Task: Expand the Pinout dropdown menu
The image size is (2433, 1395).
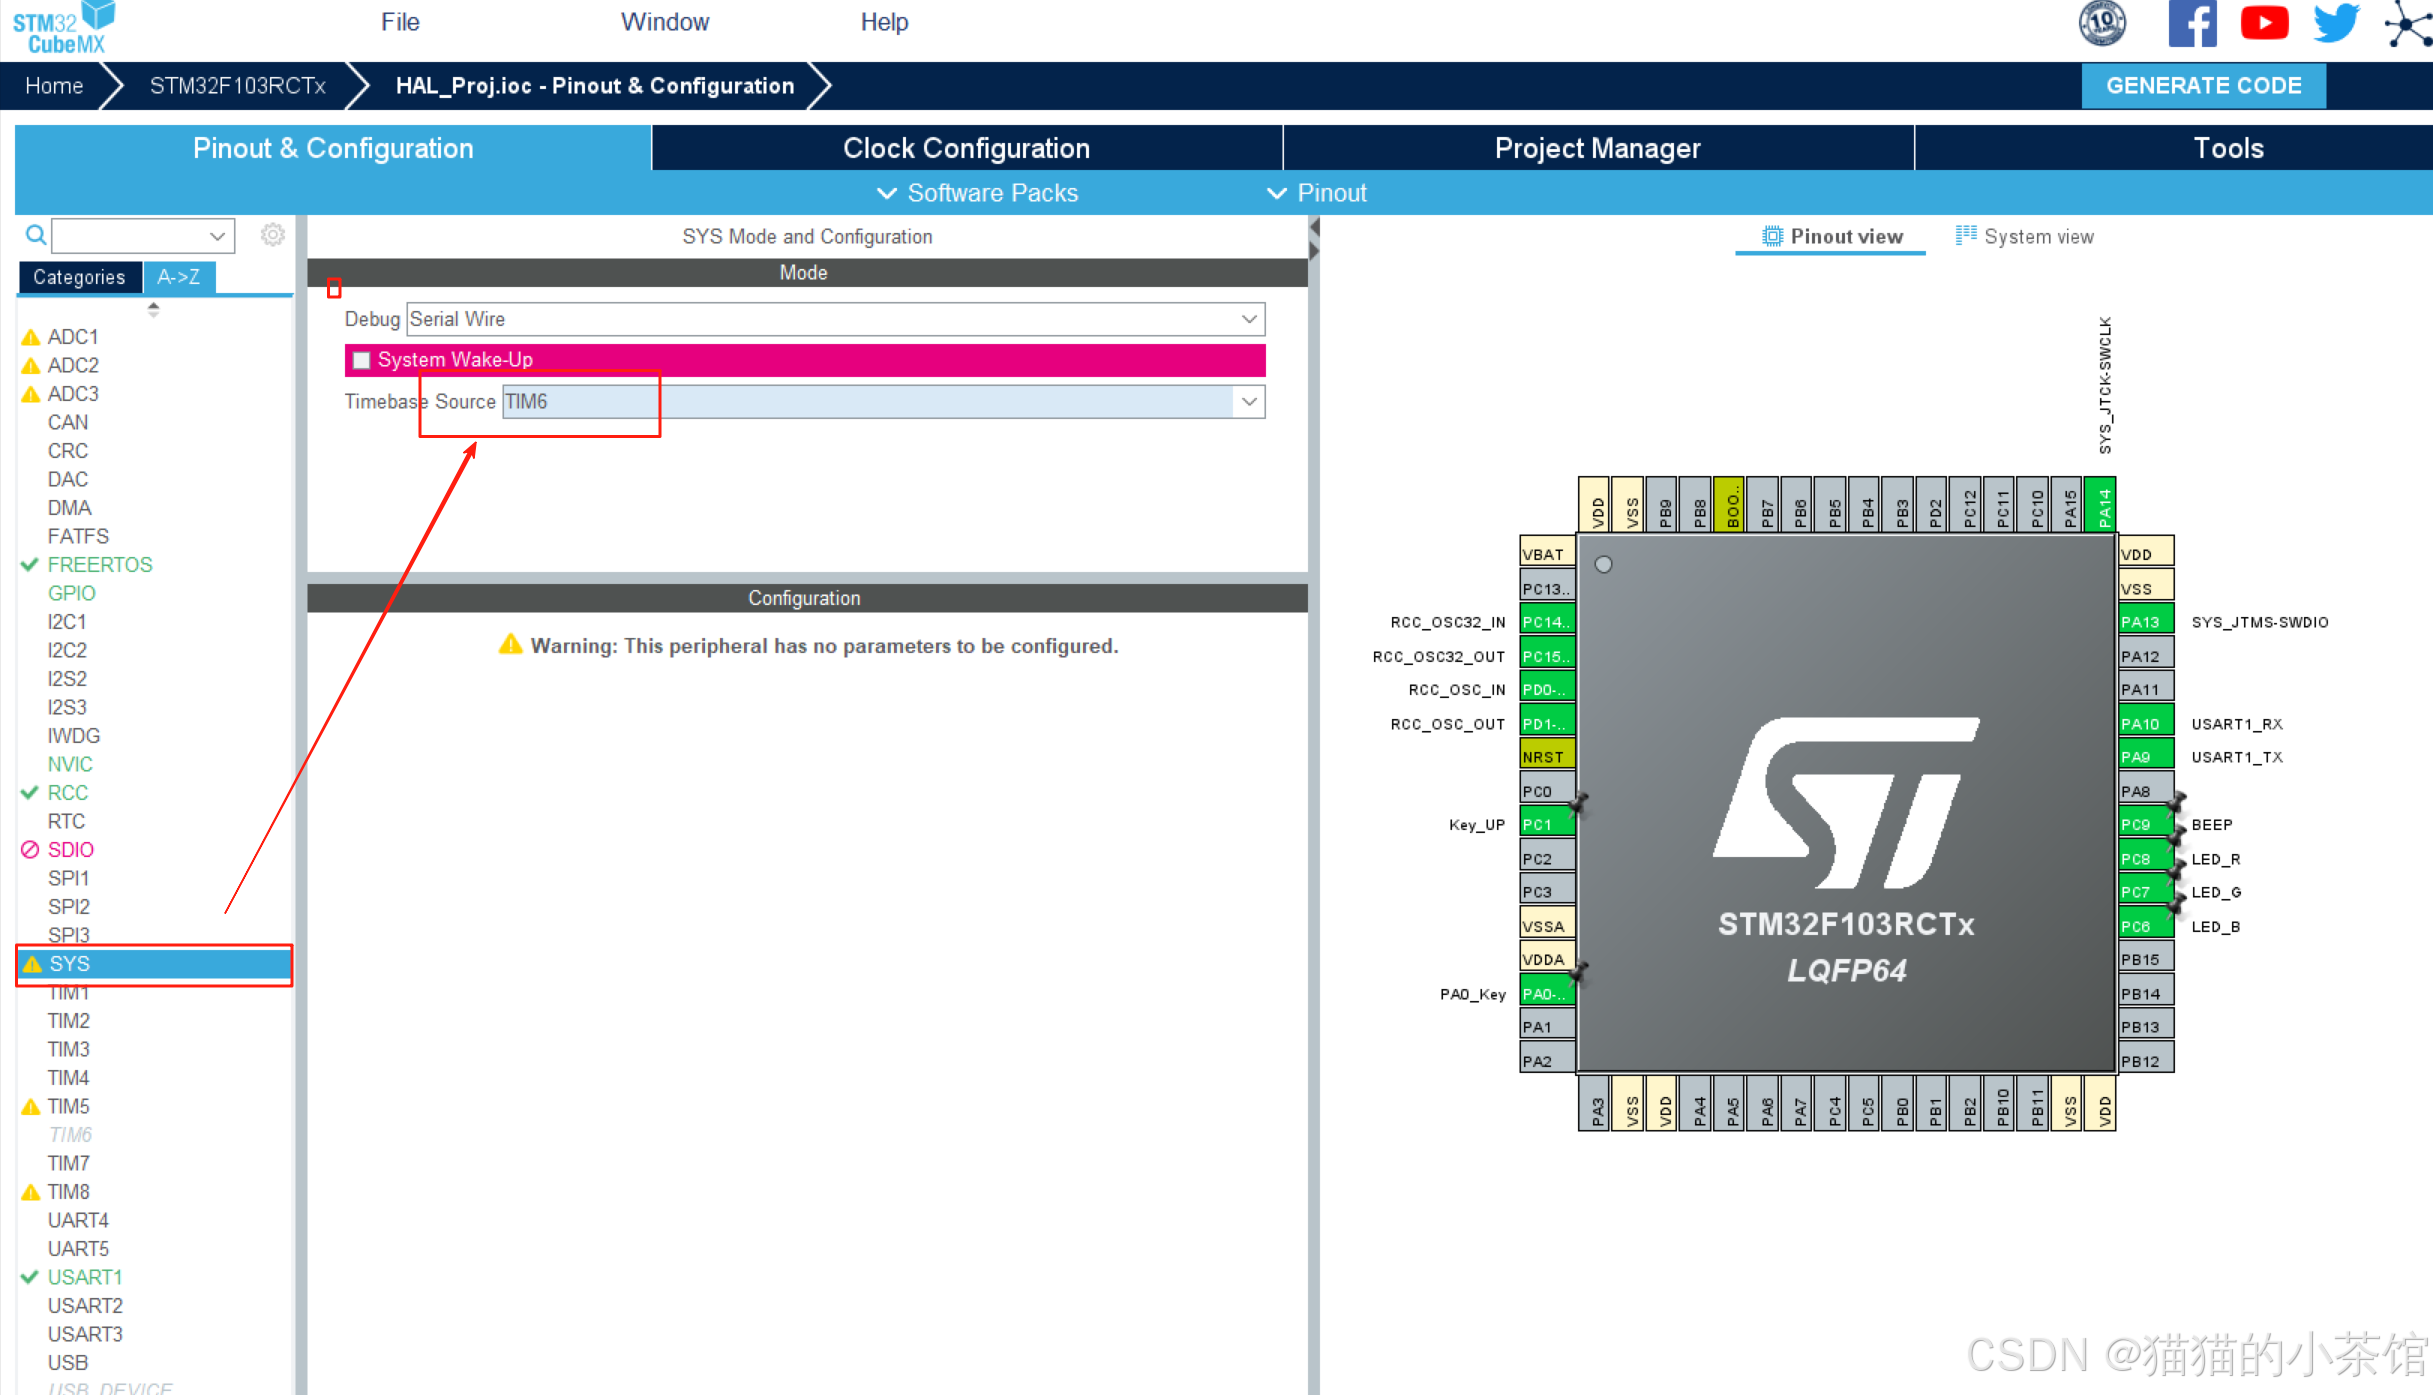Action: (x=1316, y=193)
